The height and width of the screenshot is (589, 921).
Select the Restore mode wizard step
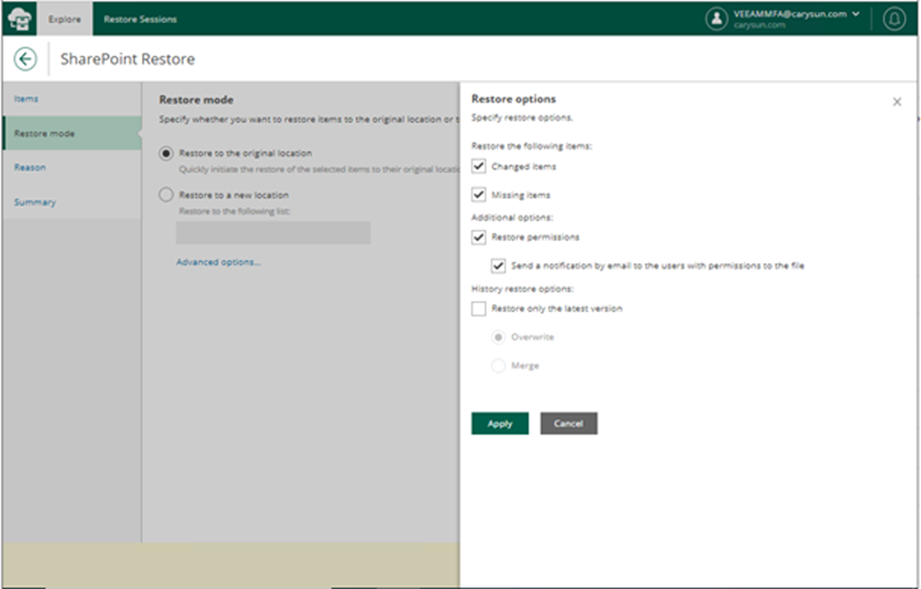coord(72,133)
